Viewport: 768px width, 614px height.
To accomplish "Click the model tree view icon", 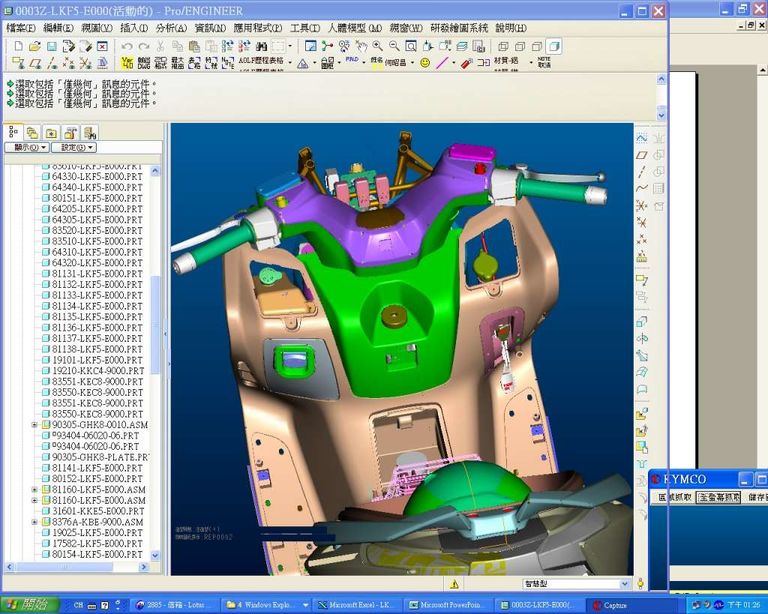I will pyautogui.click(x=14, y=132).
